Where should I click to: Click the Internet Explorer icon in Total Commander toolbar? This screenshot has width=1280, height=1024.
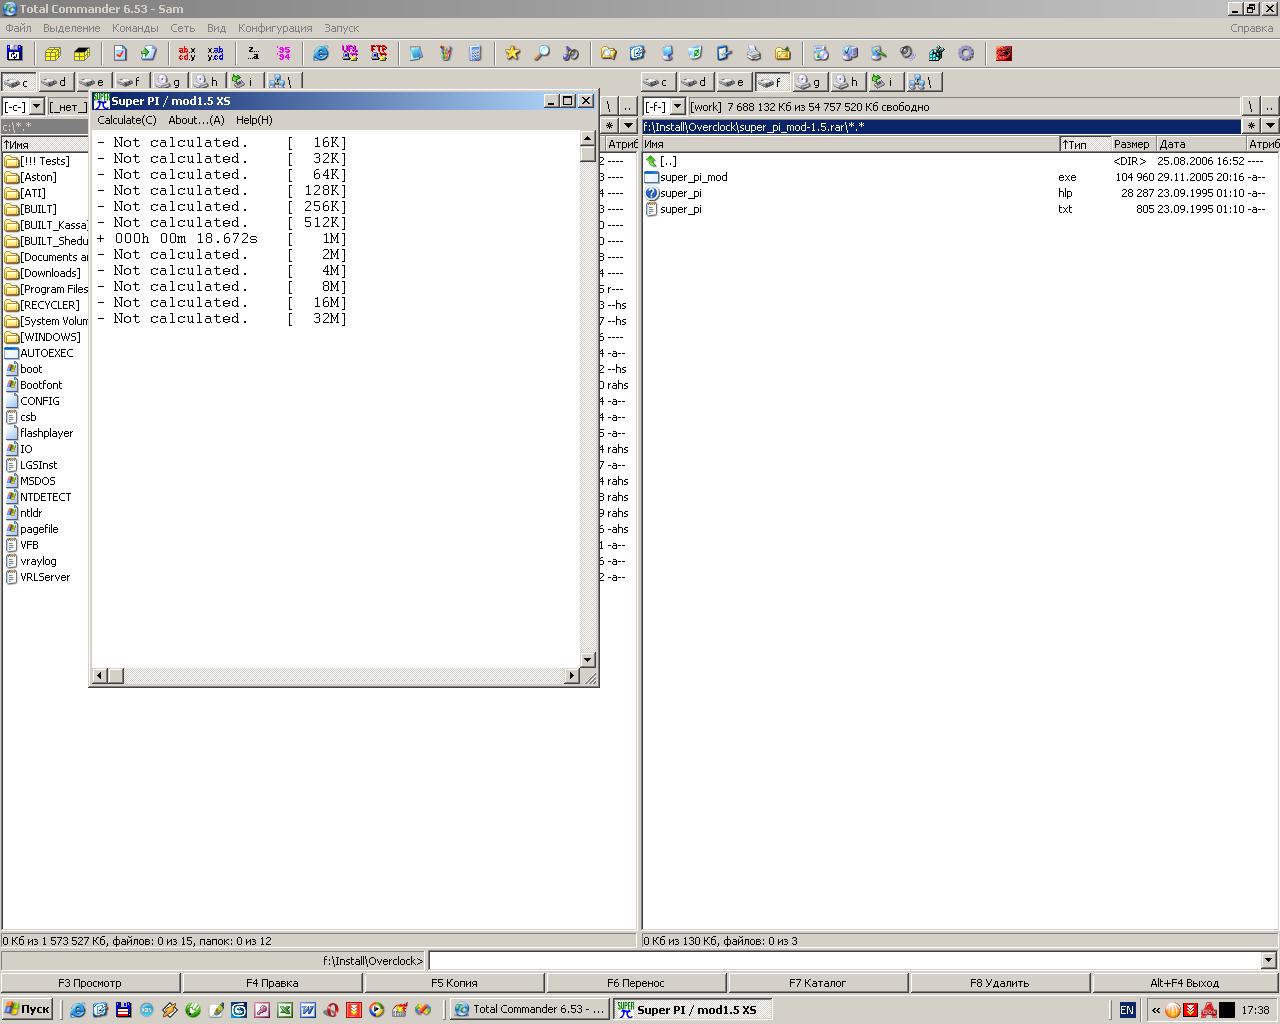pos(321,53)
